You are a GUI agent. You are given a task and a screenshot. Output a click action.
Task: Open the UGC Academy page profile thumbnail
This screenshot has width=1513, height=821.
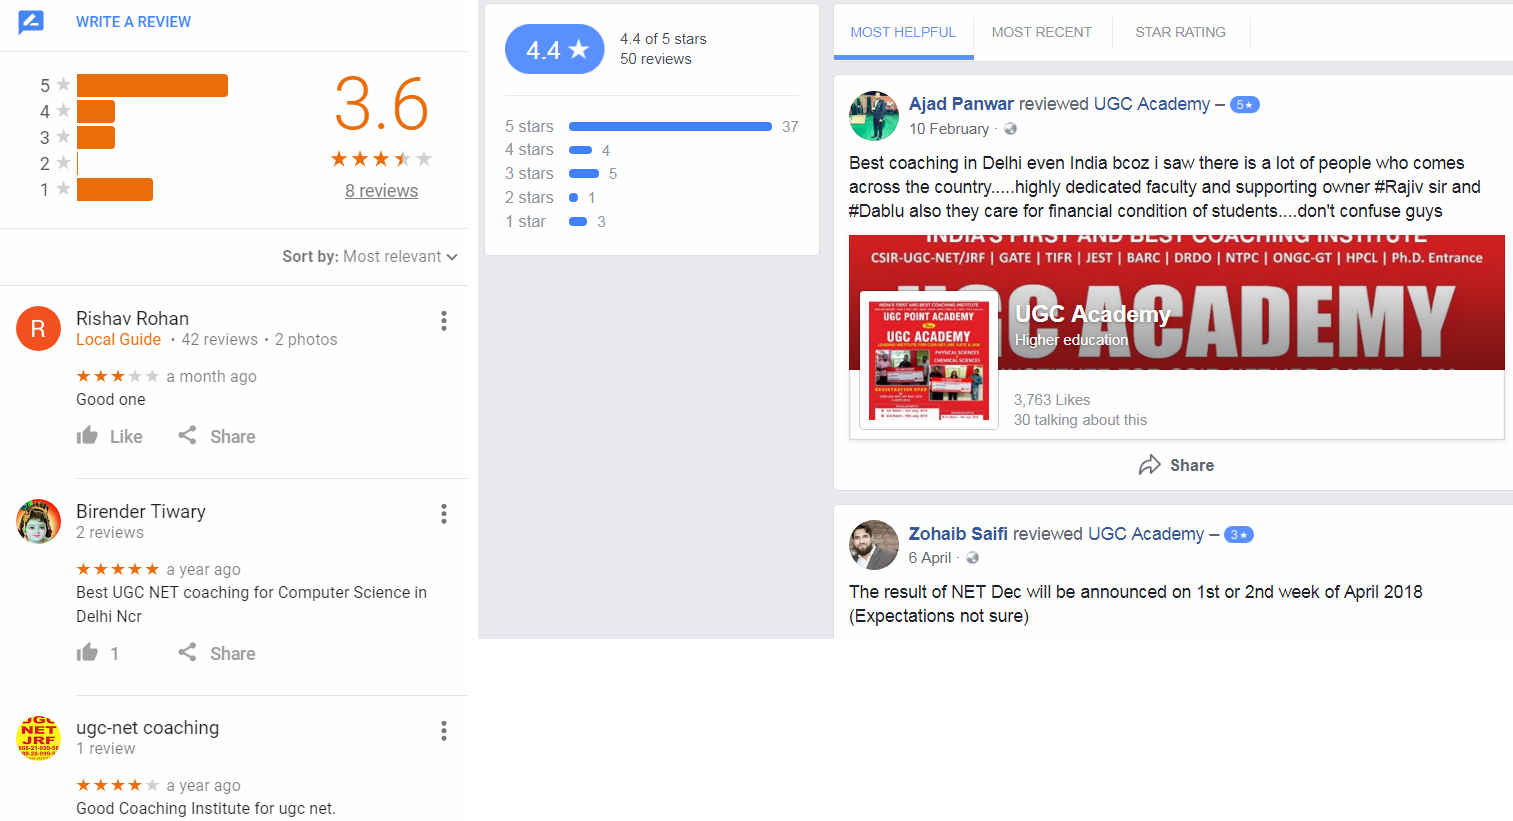pos(929,360)
